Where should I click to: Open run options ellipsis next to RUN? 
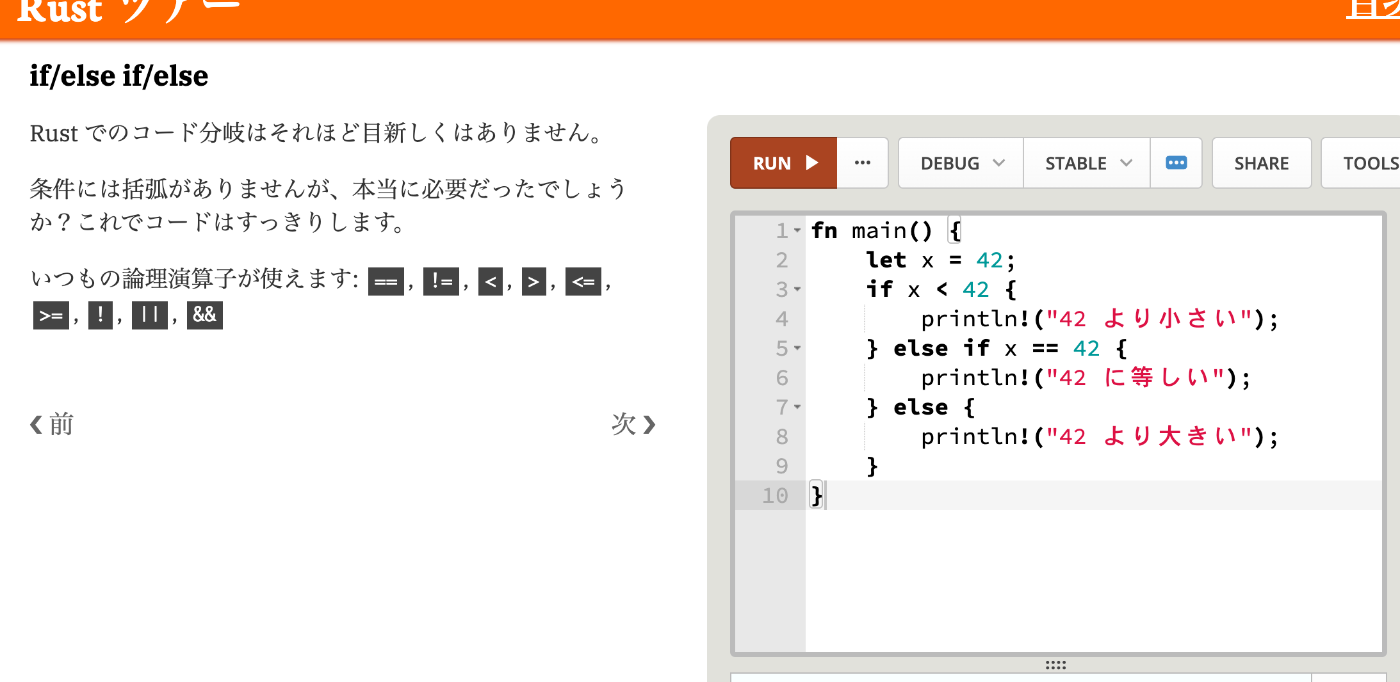click(862, 163)
